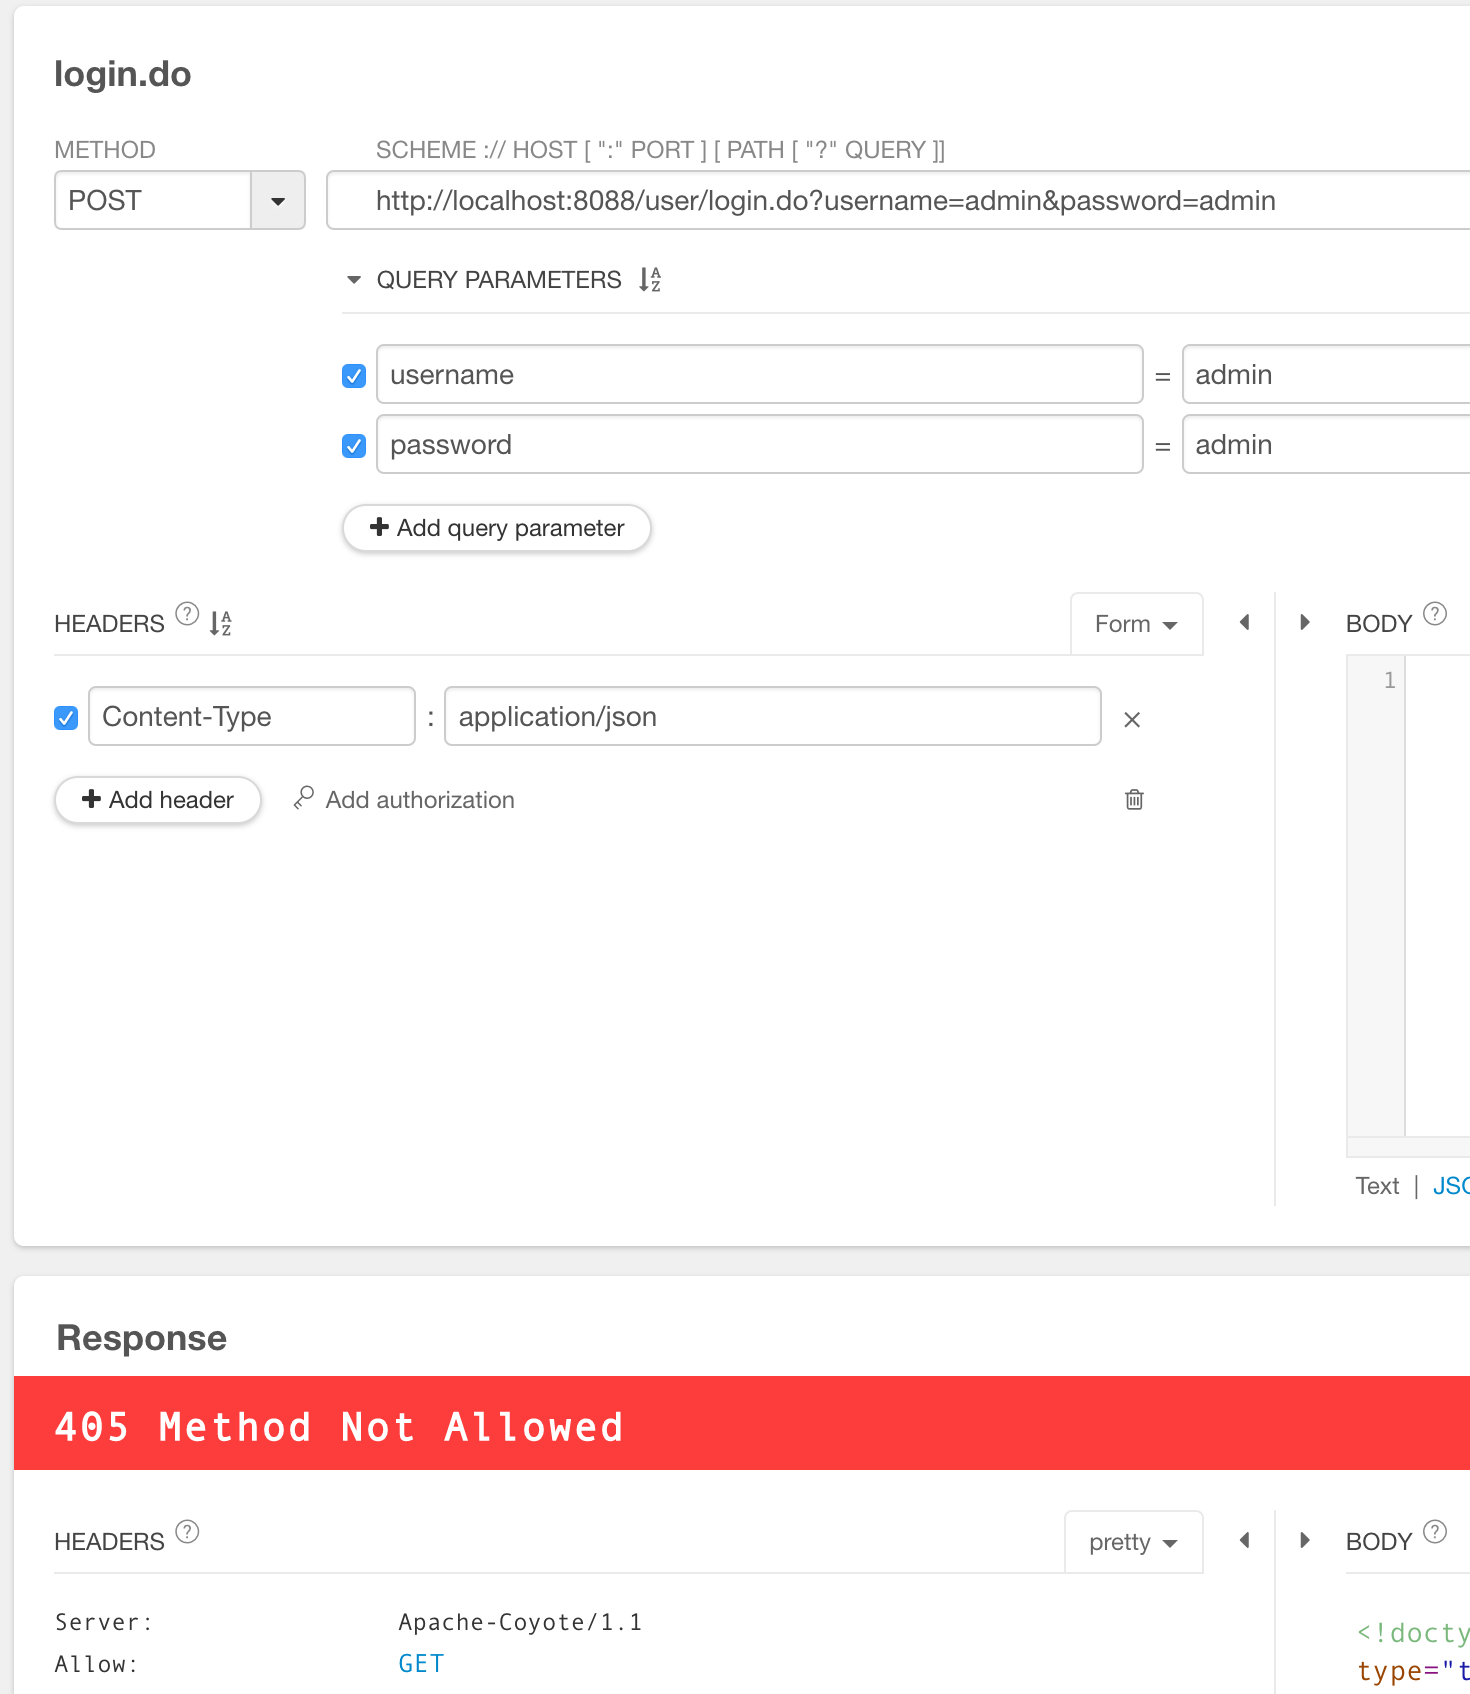
Task: Click the password parameter name field
Action: coord(760,445)
